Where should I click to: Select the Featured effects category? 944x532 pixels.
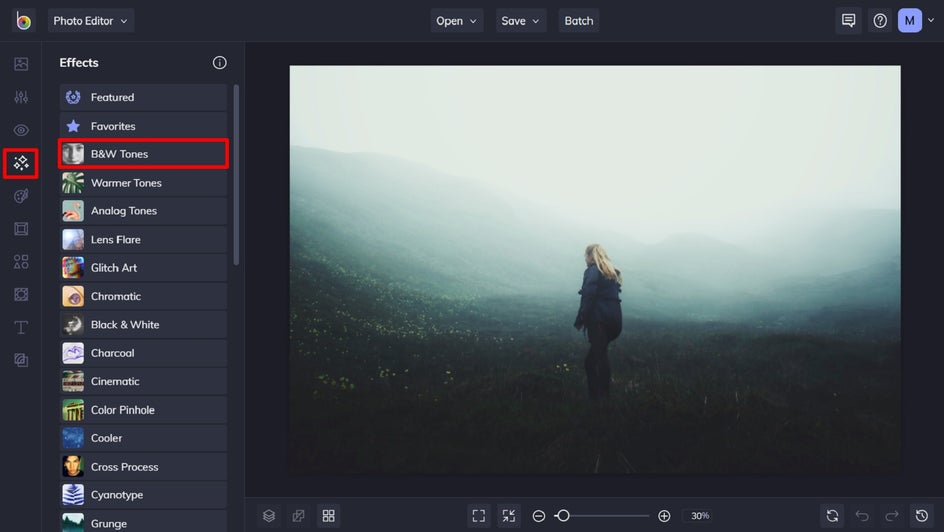tap(143, 97)
